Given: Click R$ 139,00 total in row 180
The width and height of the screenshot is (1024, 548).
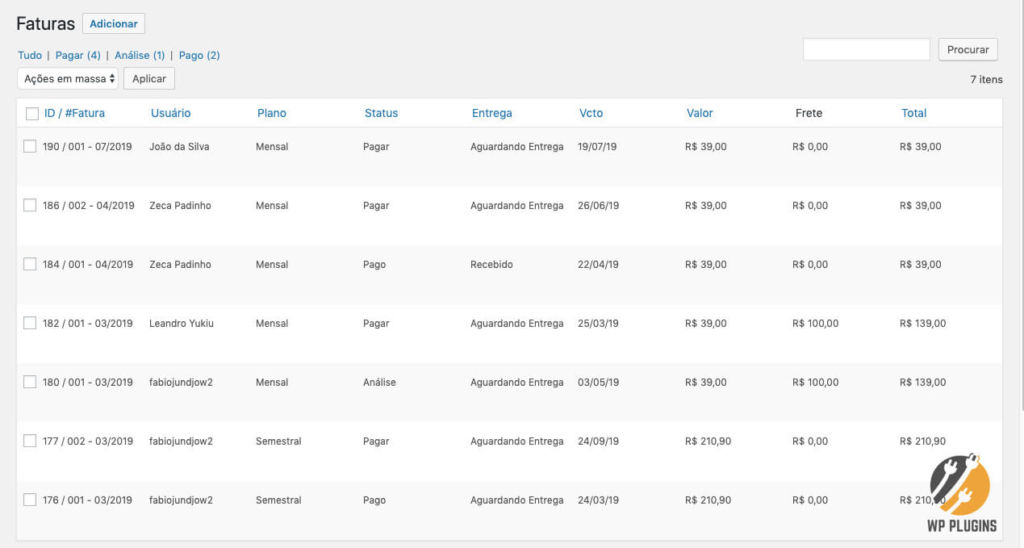Looking at the screenshot, I should point(922,382).
